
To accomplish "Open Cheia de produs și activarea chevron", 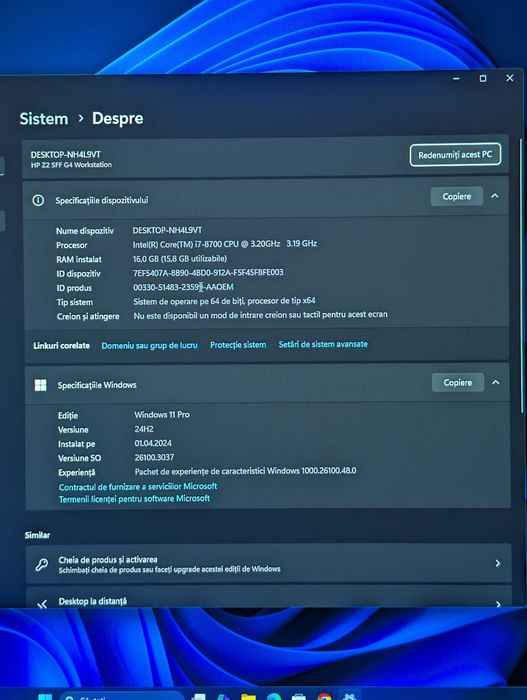I will click(498, 563).
